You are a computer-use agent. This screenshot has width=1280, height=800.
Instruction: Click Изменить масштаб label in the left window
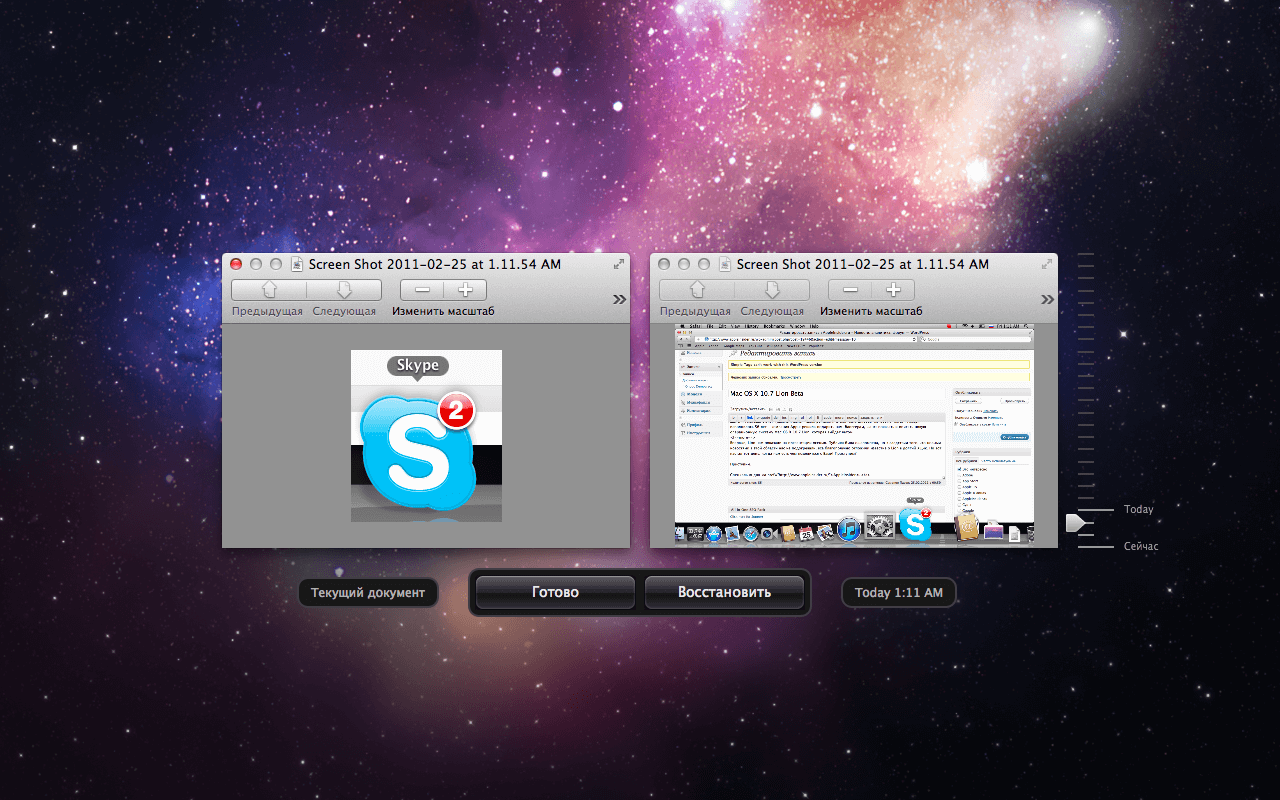[443, 311]
